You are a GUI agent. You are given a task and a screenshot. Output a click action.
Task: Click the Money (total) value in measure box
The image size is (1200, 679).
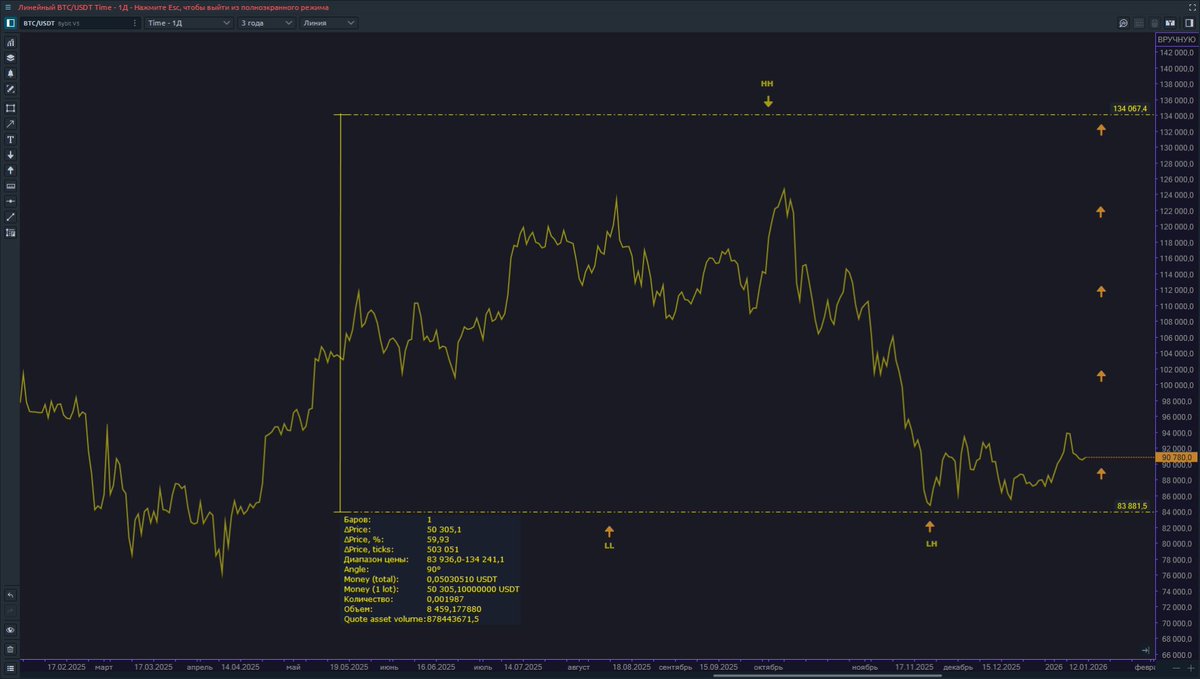pyautogui.click(x=461, y=579)
